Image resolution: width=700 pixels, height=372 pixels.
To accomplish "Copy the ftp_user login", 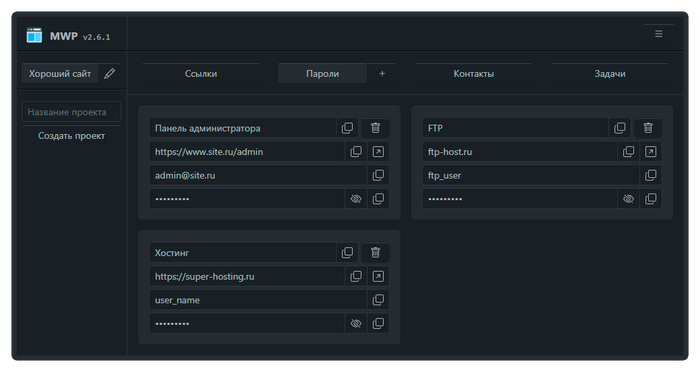I will [x=651, y=176].
